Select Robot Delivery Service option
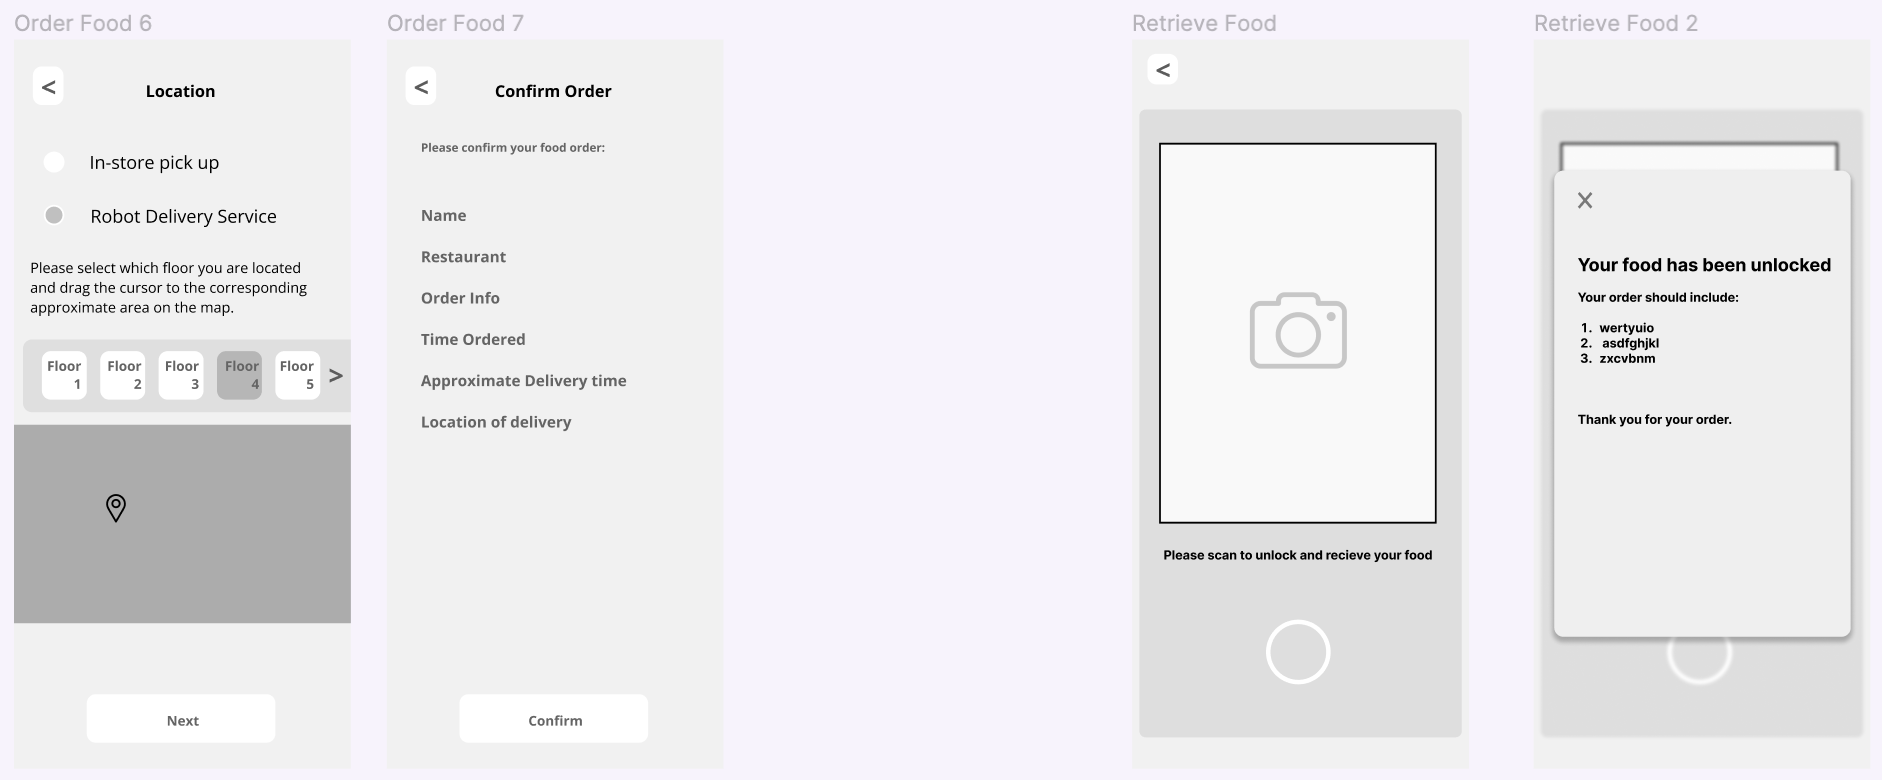 [54, 216]
